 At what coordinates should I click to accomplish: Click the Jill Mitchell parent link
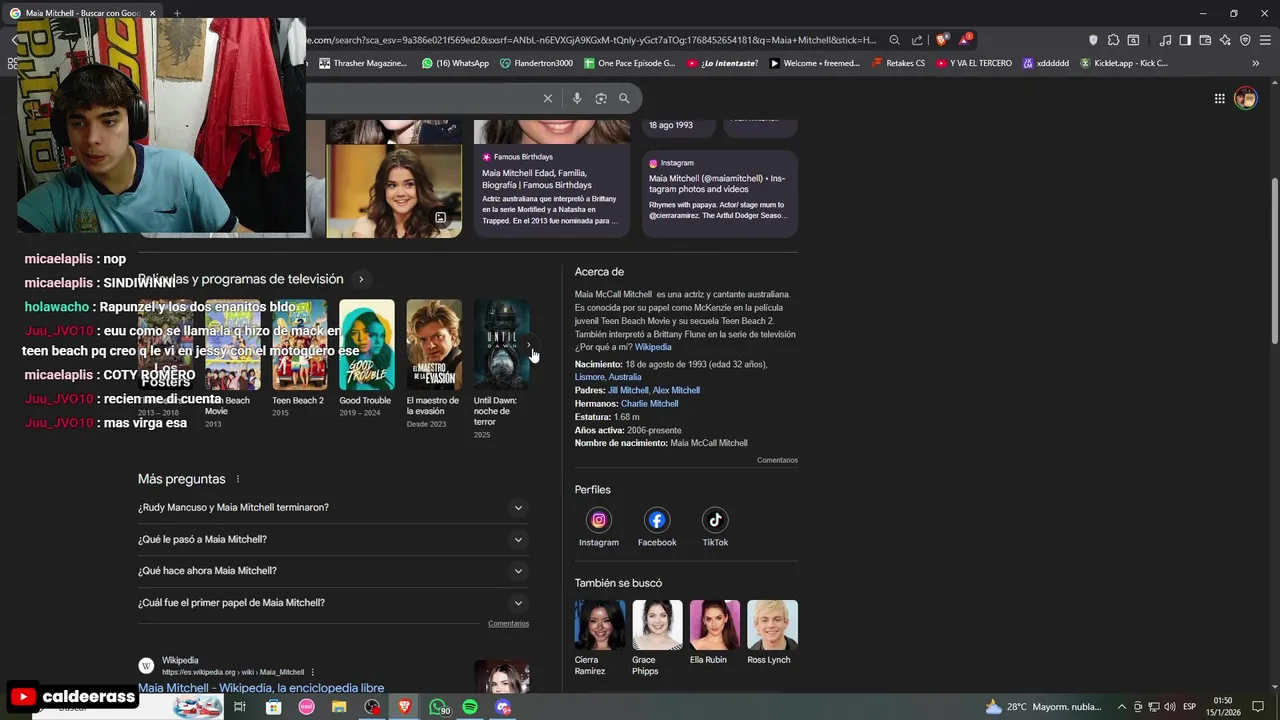628,390
